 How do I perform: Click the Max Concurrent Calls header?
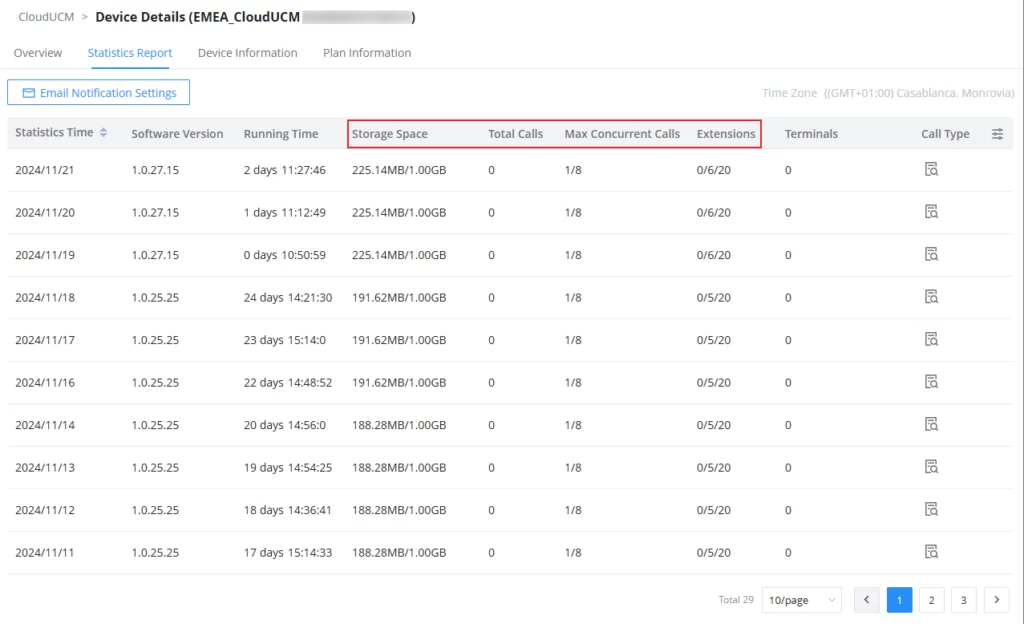pos(622,134)
